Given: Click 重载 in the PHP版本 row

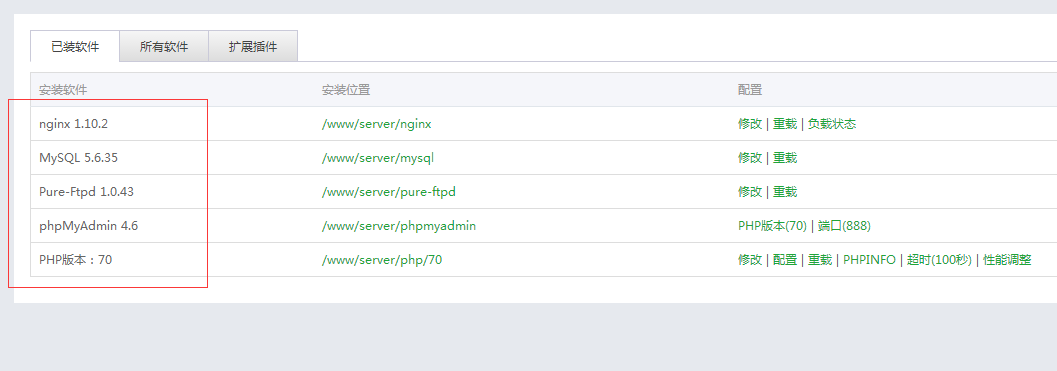Looking at the screenshot, I should 820,260.
